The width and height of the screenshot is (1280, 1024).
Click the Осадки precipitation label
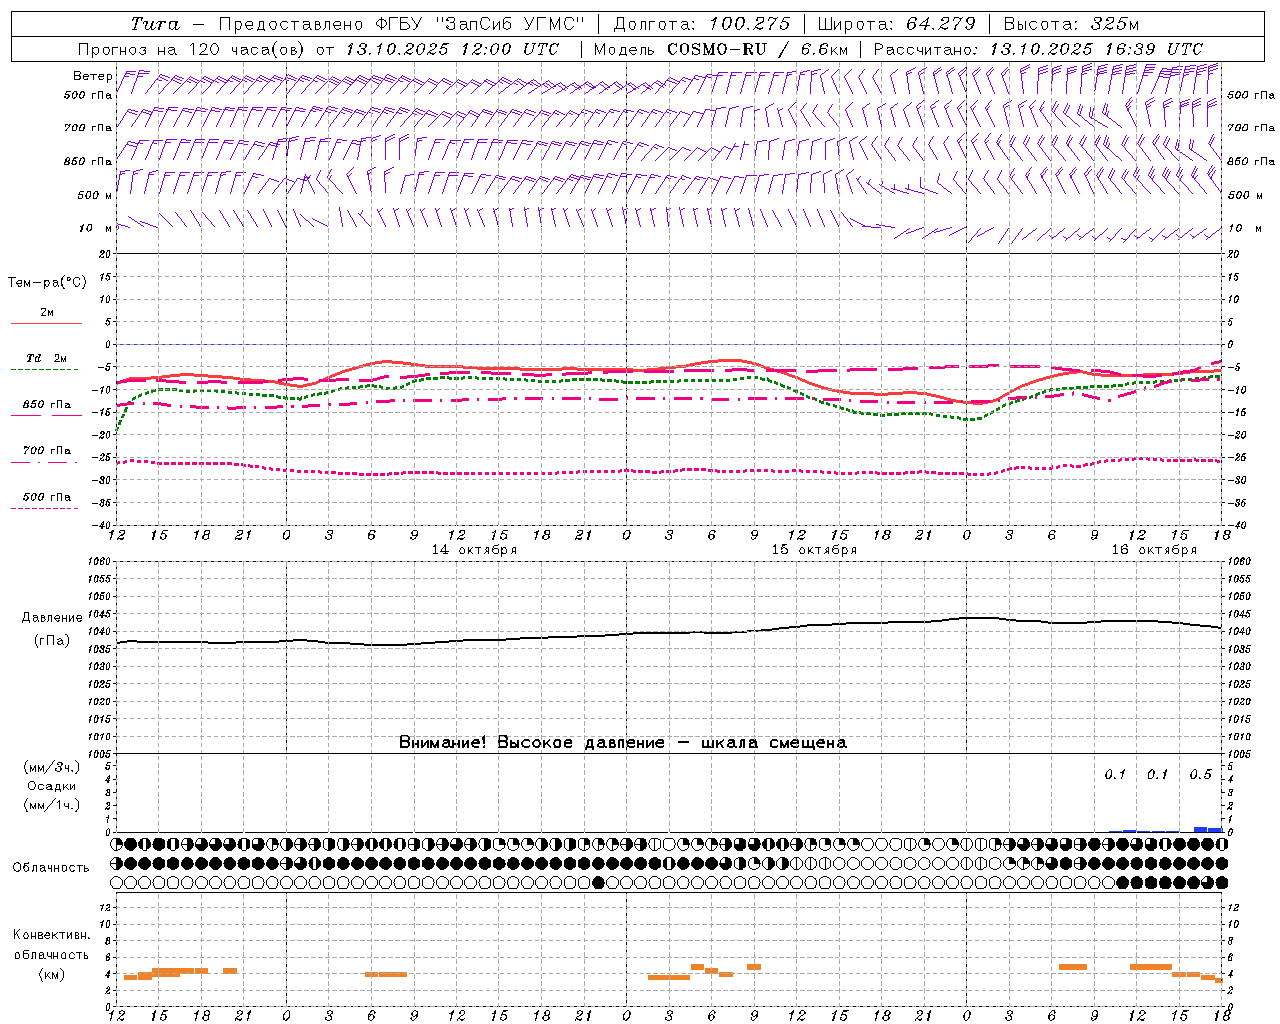pos(51,786)
